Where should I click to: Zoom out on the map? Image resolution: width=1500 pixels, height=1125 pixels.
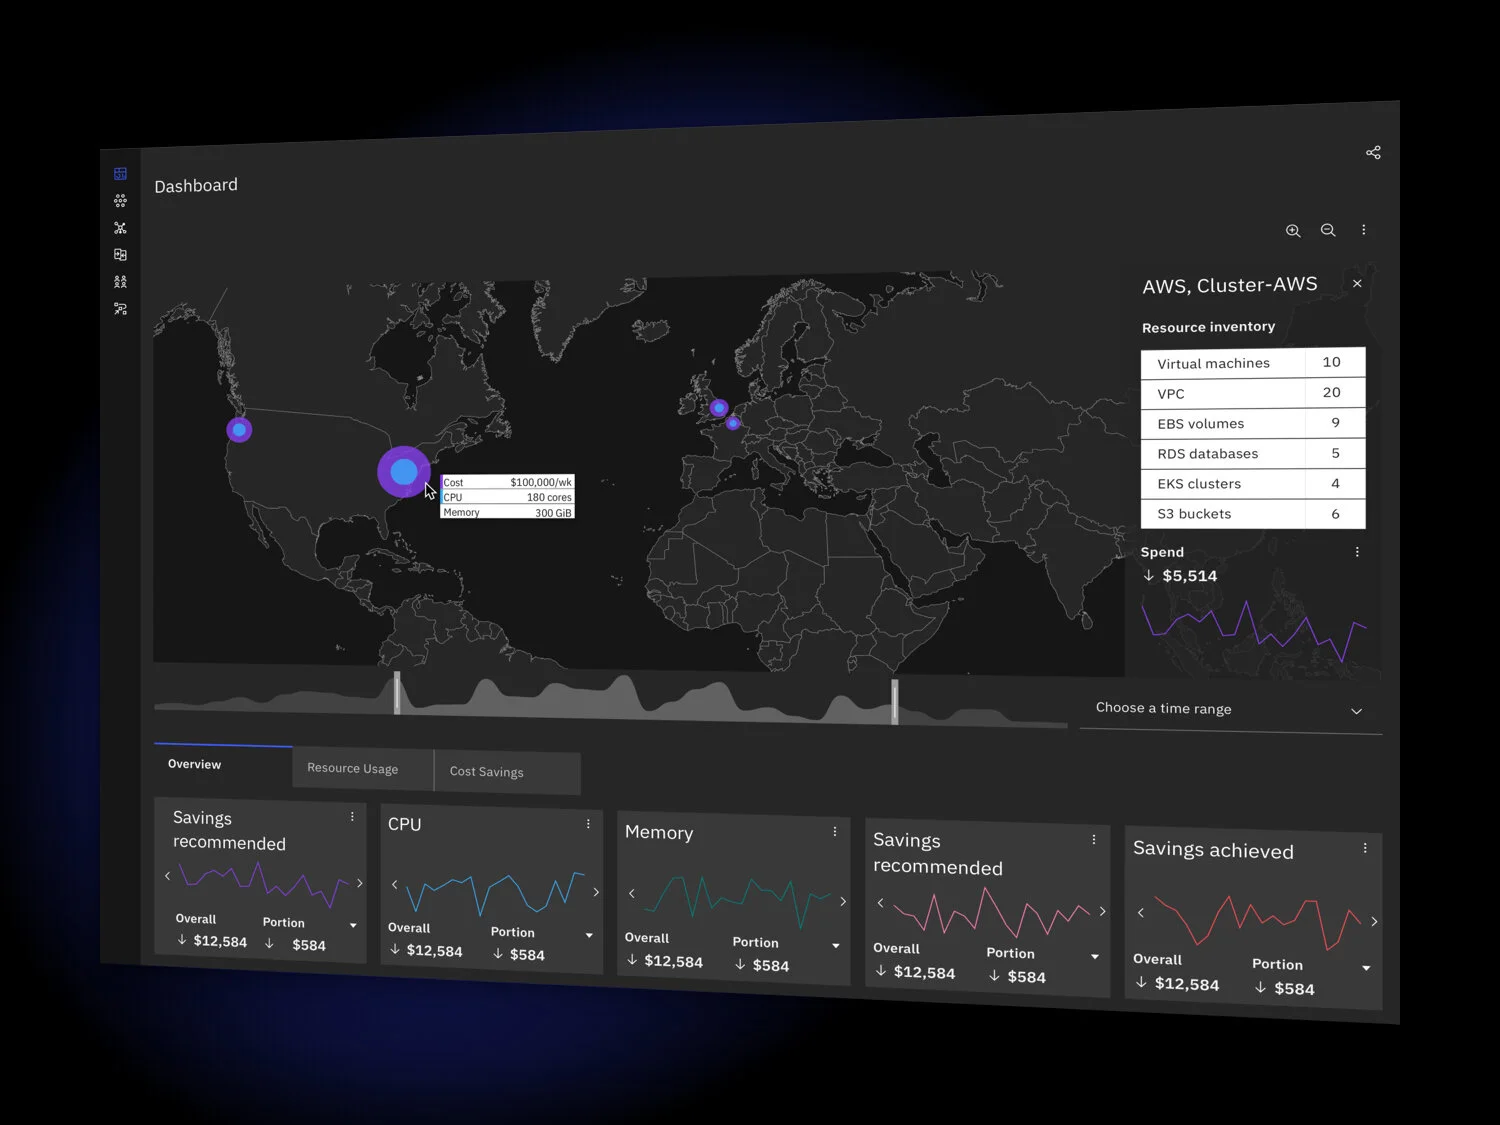pyautogui.click(x=1328, y=230)
